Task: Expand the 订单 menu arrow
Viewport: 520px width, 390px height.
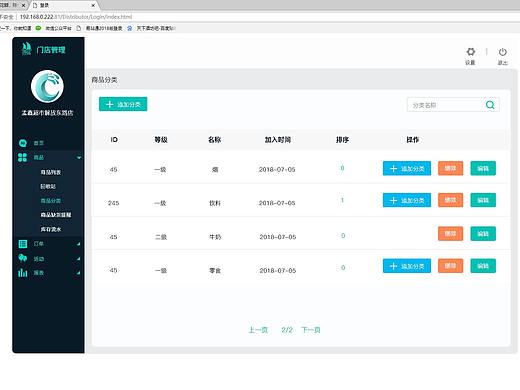Action: pyautogui.click(x=79, y=244)
